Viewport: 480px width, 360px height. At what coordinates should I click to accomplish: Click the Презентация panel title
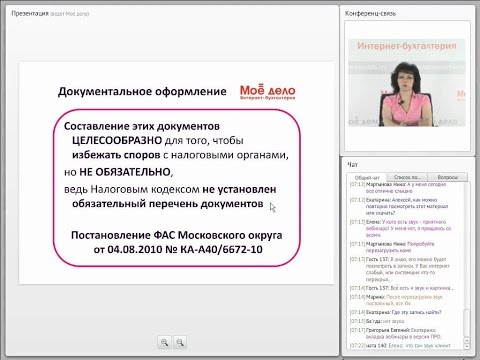point(30,14)
